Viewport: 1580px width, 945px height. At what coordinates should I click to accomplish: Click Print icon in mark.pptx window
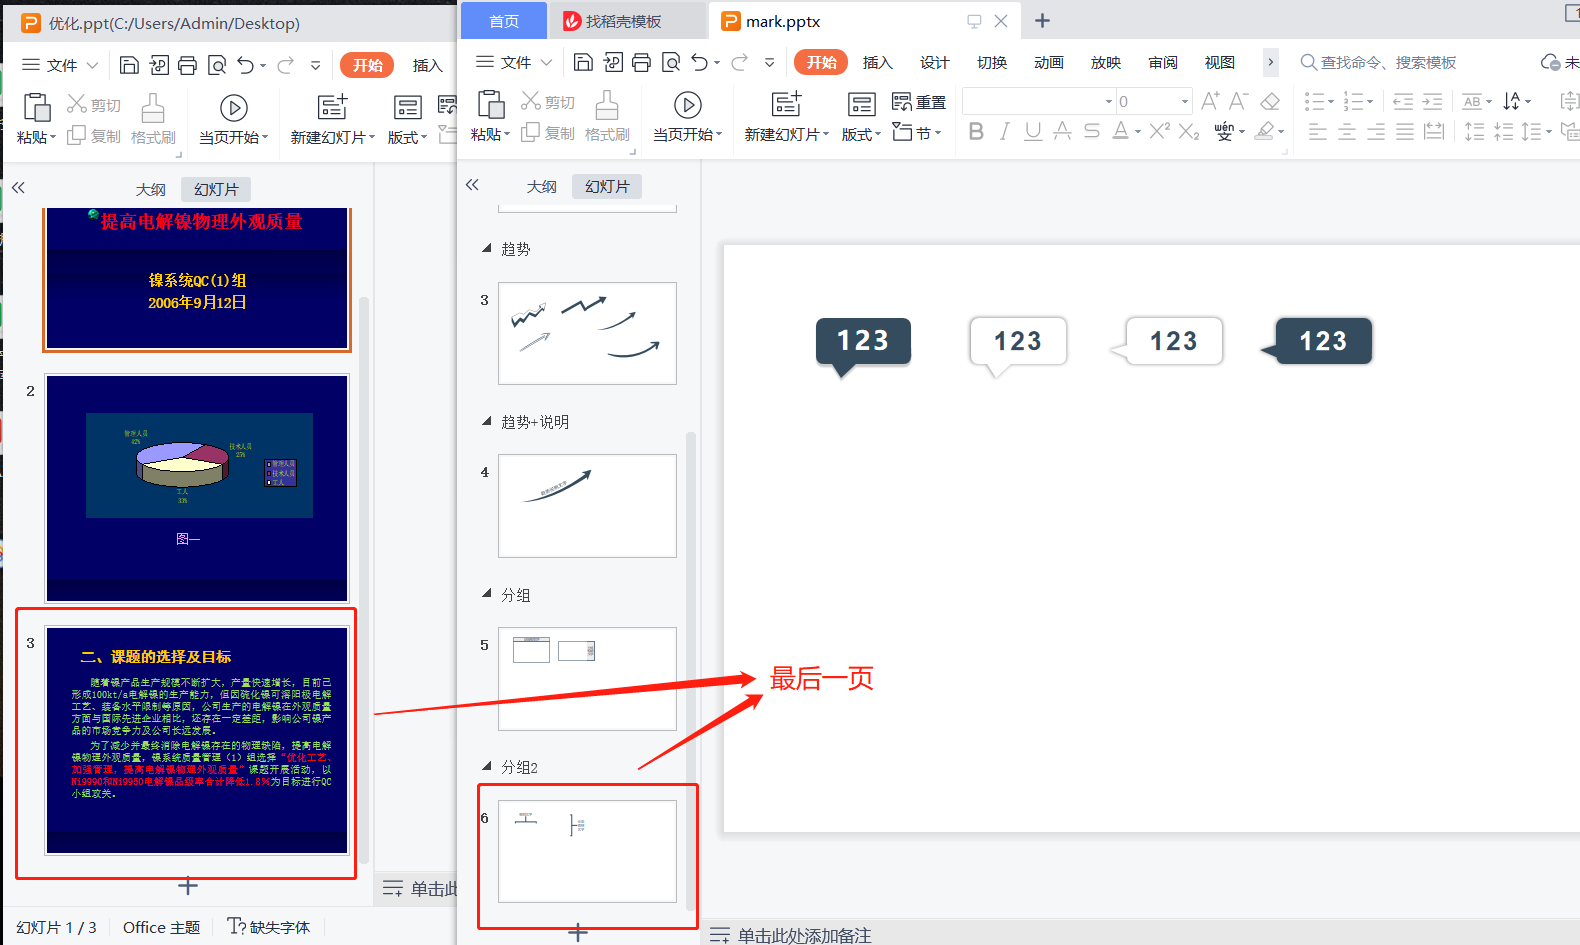641,63
